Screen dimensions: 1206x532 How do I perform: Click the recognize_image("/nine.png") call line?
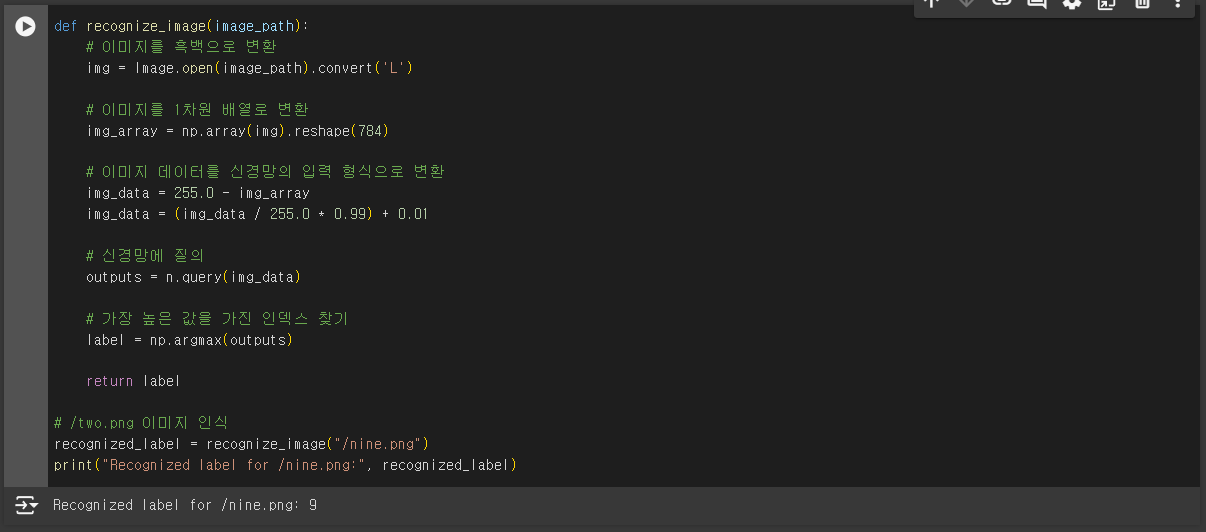click(x=242, y=444)
